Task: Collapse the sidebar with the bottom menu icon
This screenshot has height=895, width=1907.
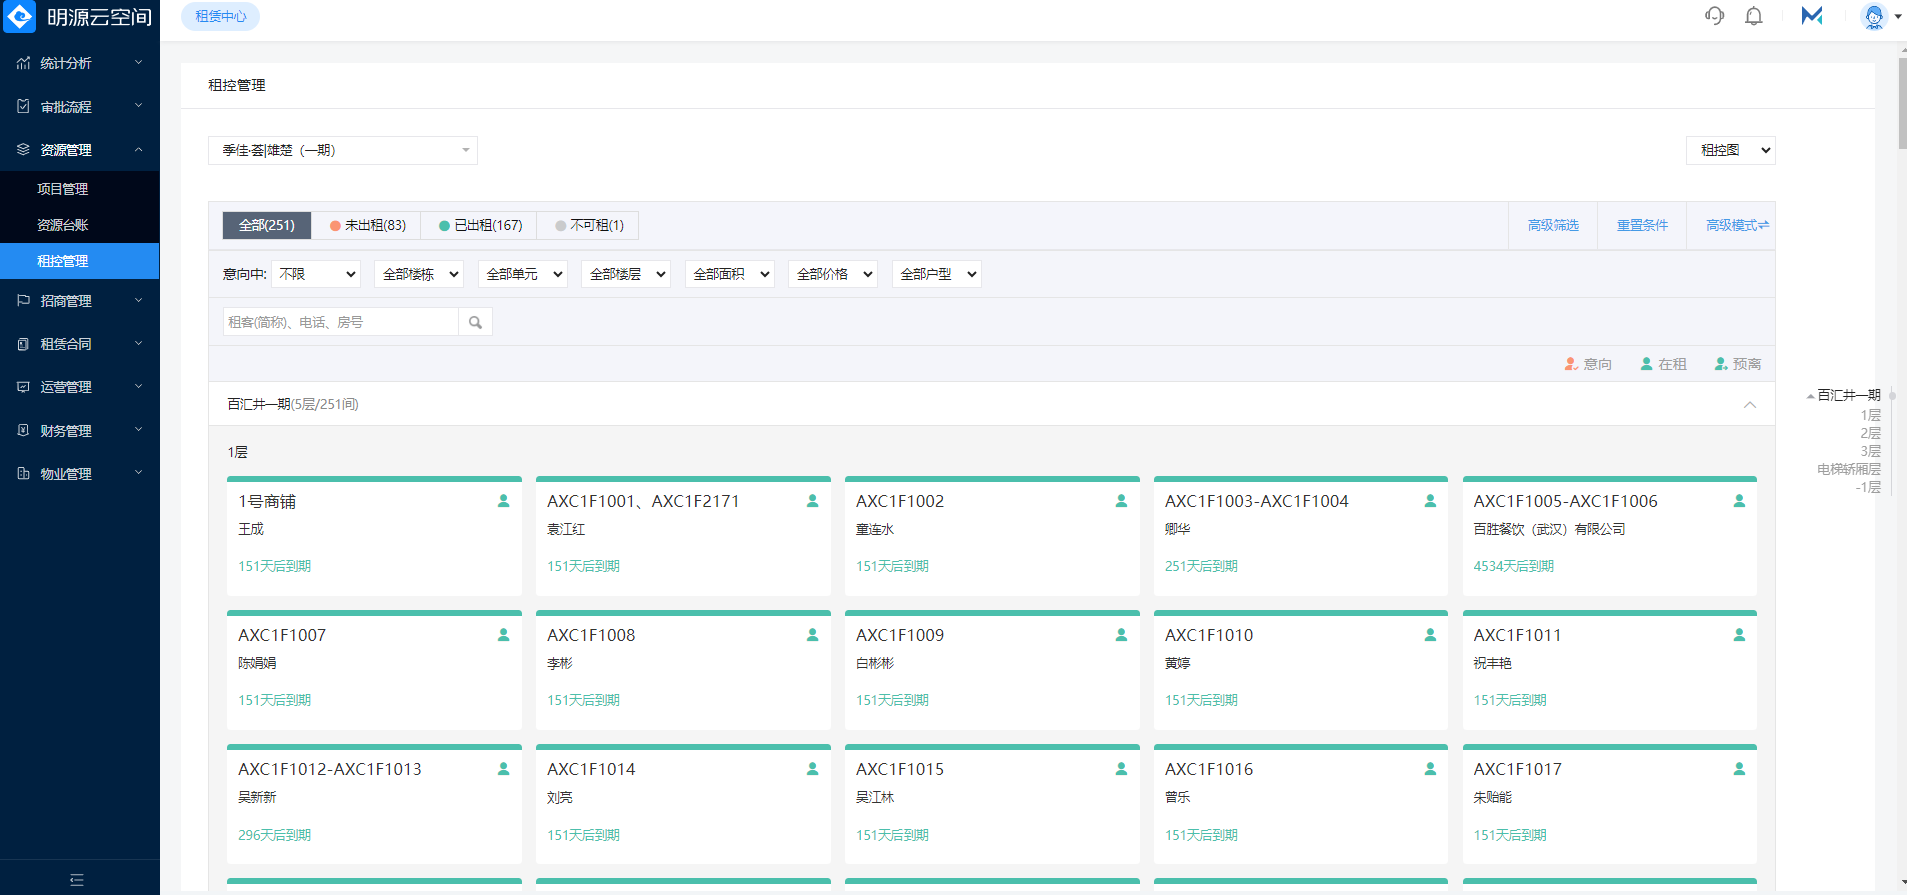Action: [77, 880]
